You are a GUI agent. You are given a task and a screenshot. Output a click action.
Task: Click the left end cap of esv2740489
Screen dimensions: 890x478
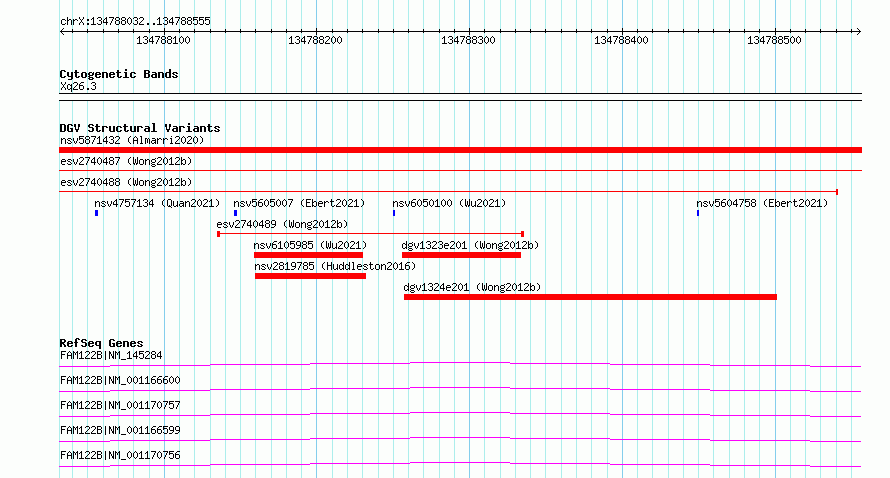click(219, 234)
